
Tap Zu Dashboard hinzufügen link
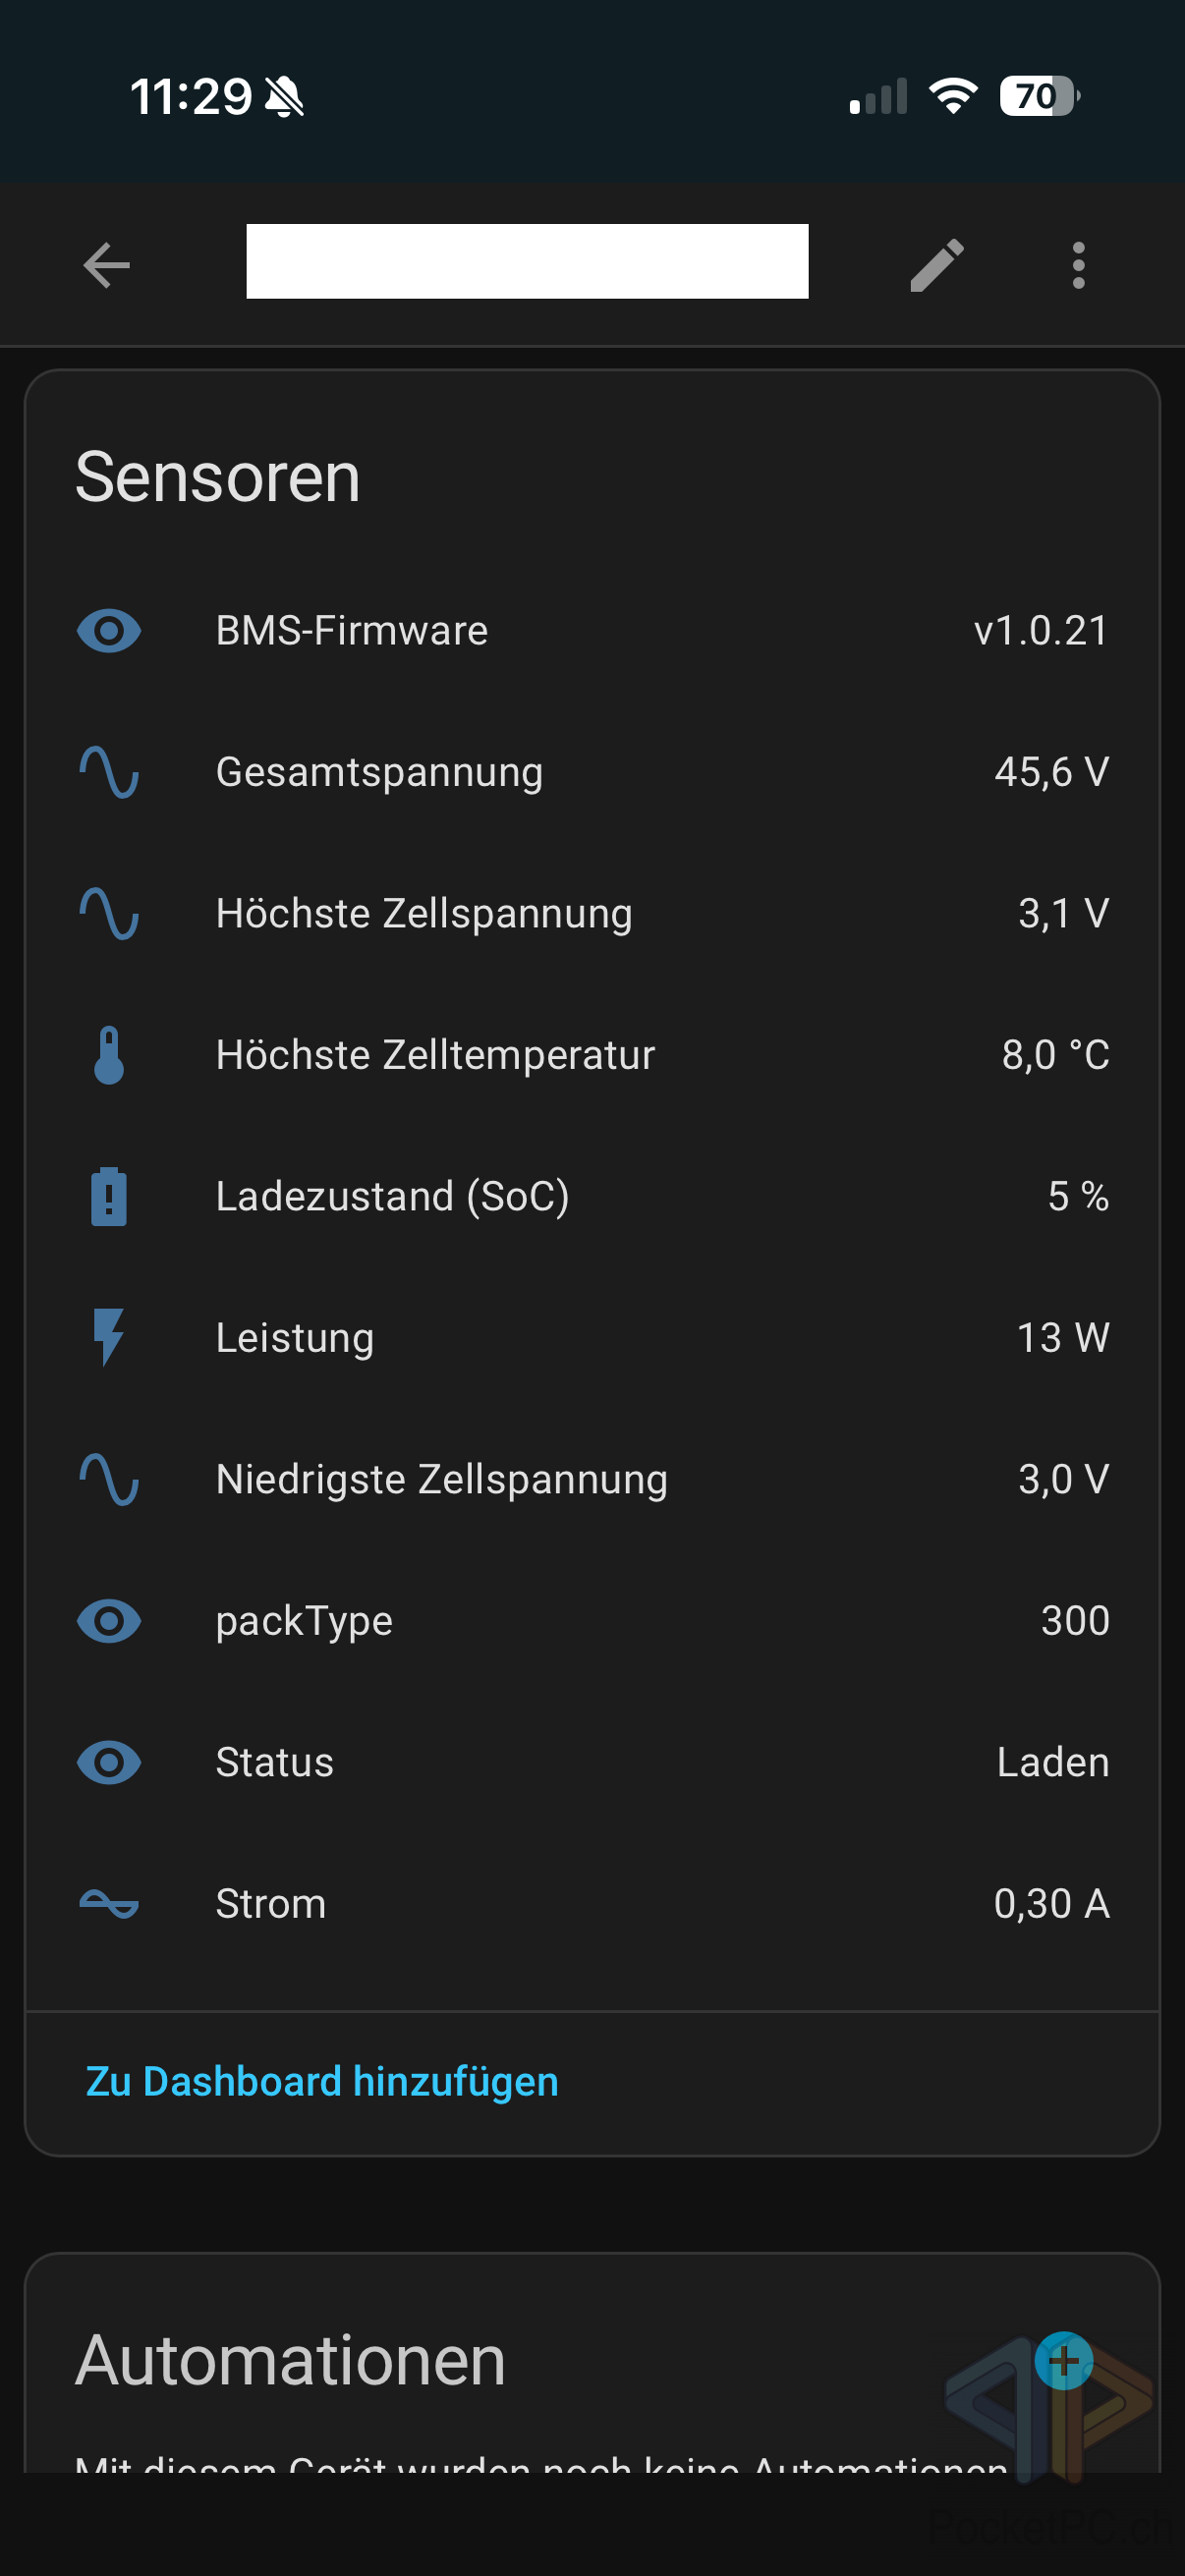[x=322, y=2082]
